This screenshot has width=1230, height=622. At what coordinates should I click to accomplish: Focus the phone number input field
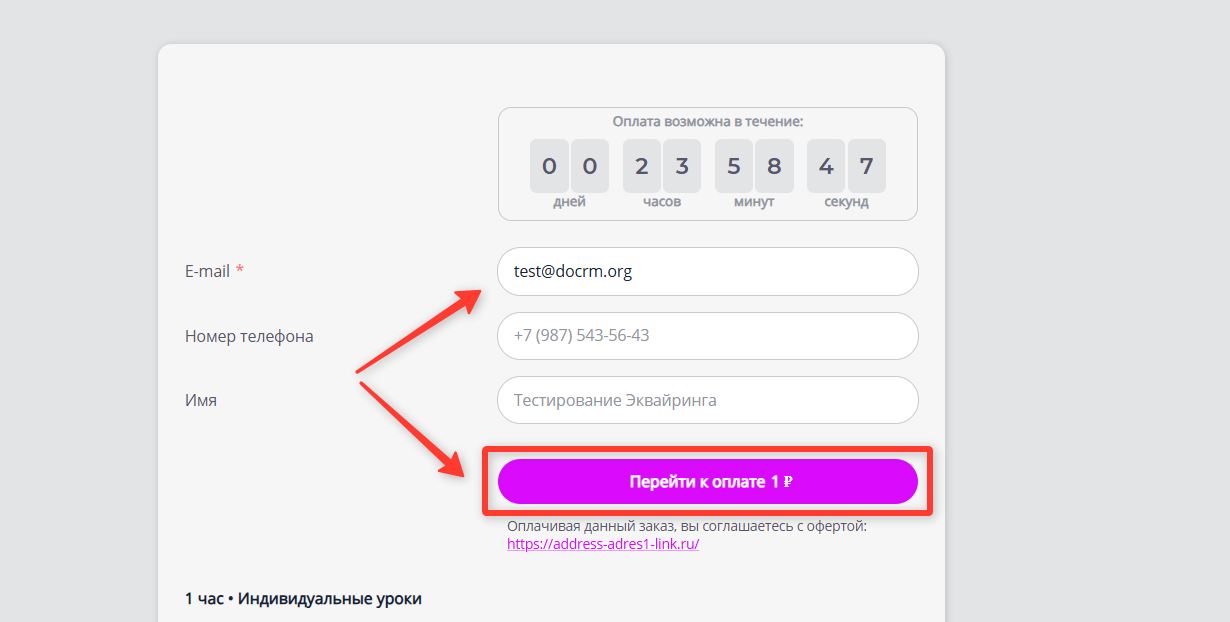[x=707, y=336]
